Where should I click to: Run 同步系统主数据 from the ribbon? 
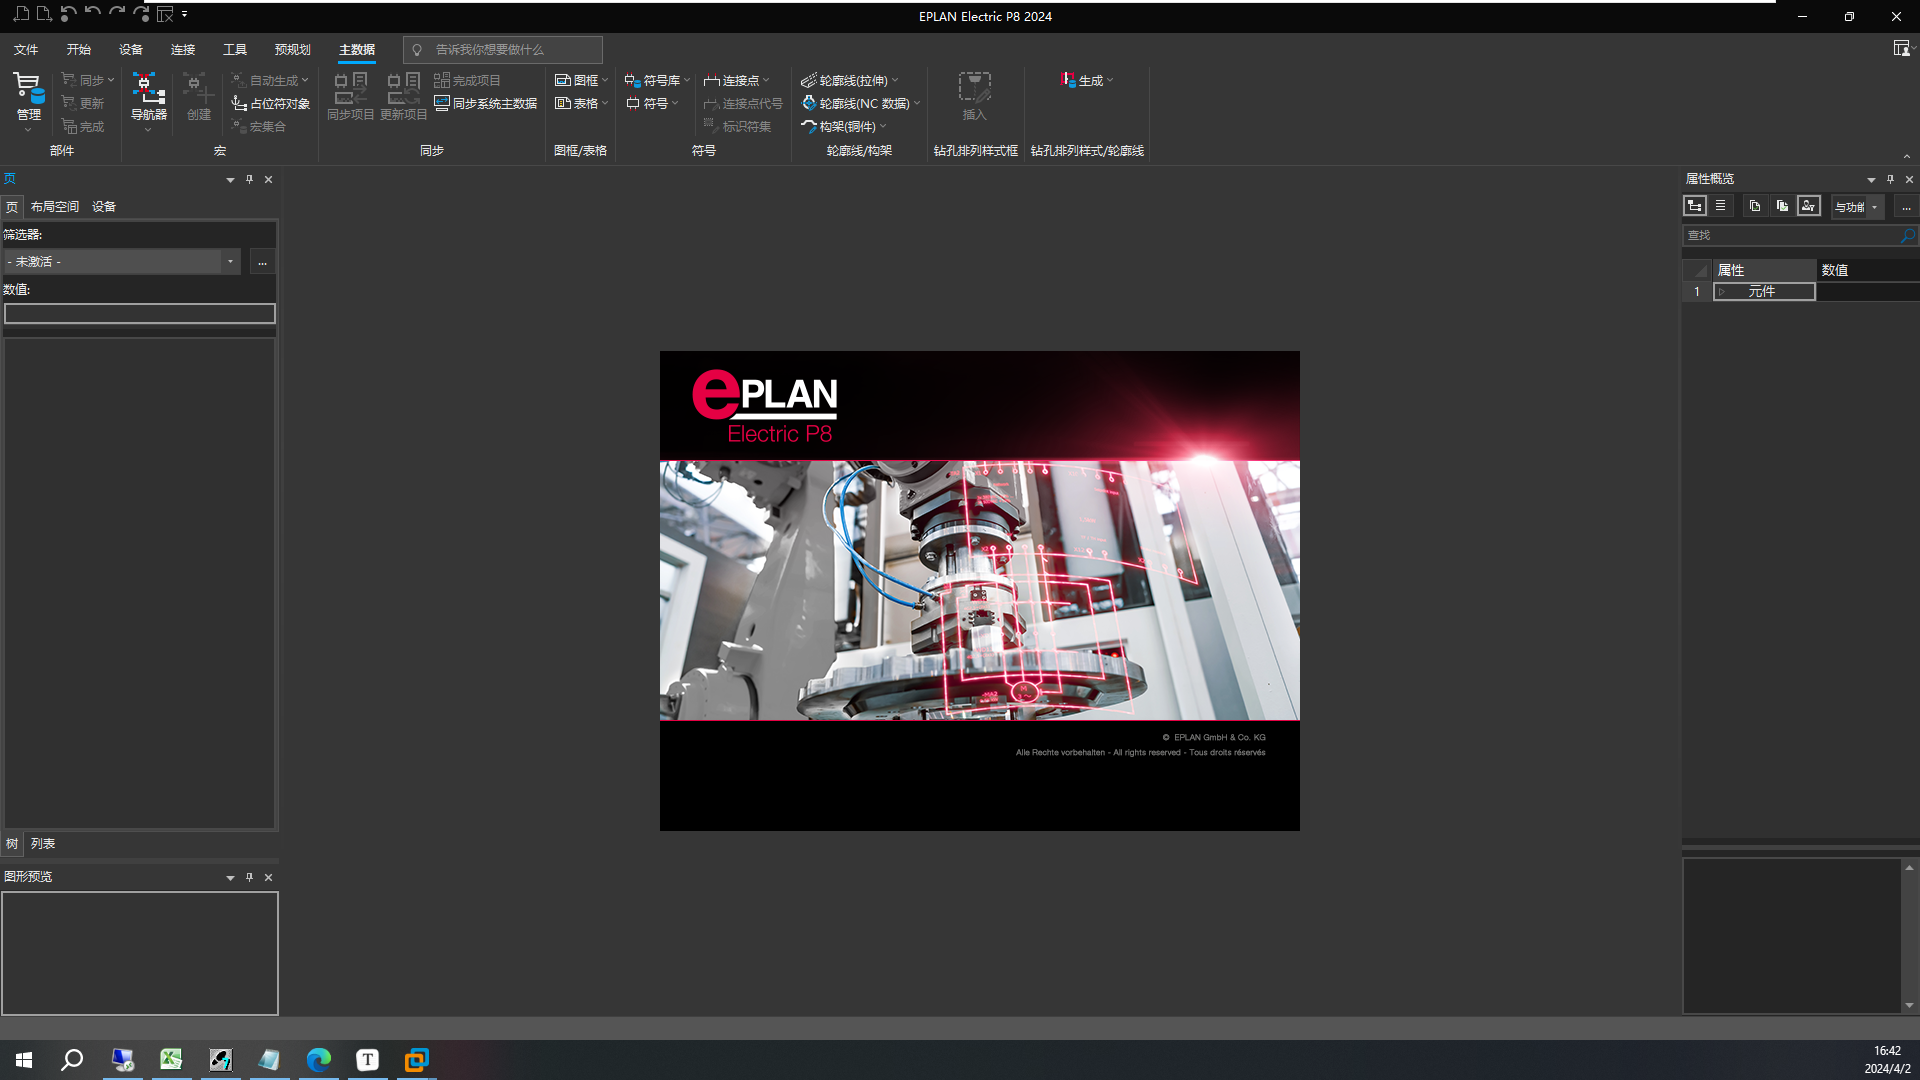[485, 103]
